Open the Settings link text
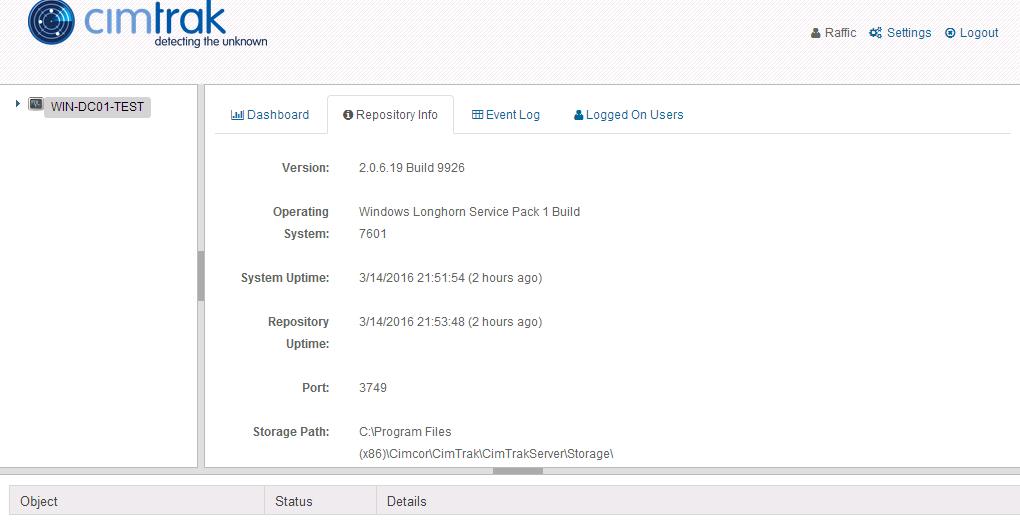Viewport: 1020px width, 523px height. [x=908, y=33]
